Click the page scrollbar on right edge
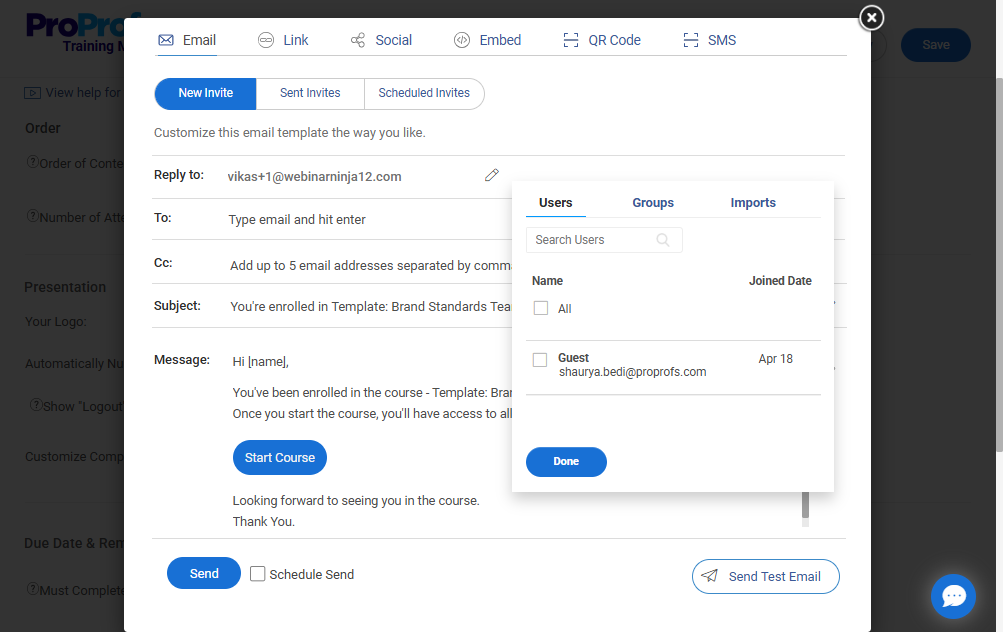 pyautogui.click(x=999, y=265)
